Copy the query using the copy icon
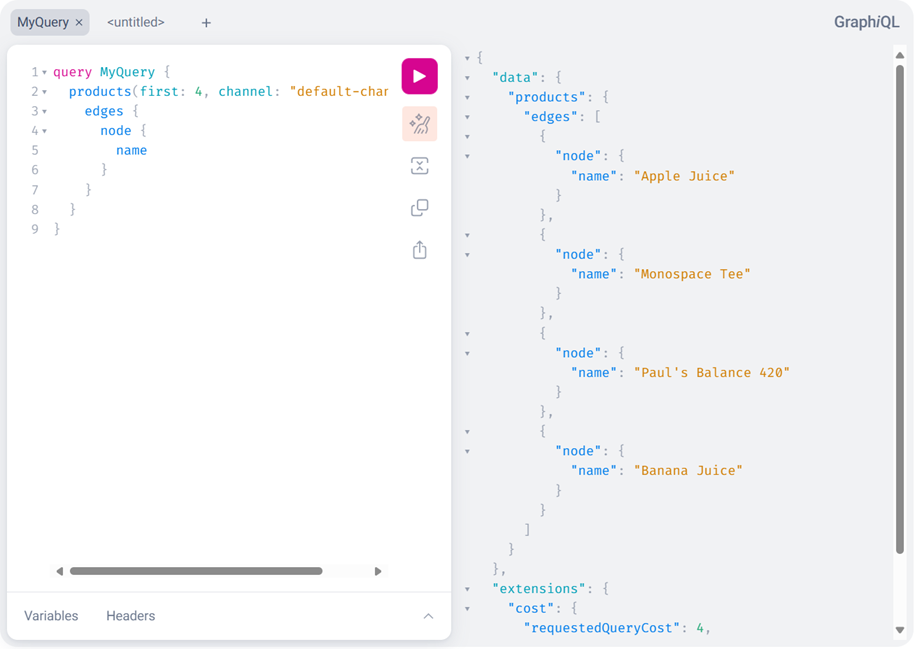 (x=419, y=208)
